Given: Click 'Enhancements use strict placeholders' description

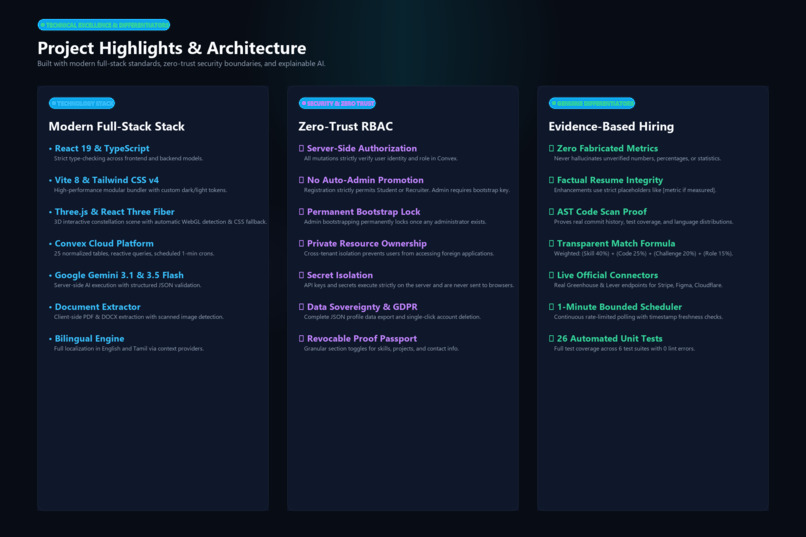Looking at the screenshot, I should click(635, 190).
